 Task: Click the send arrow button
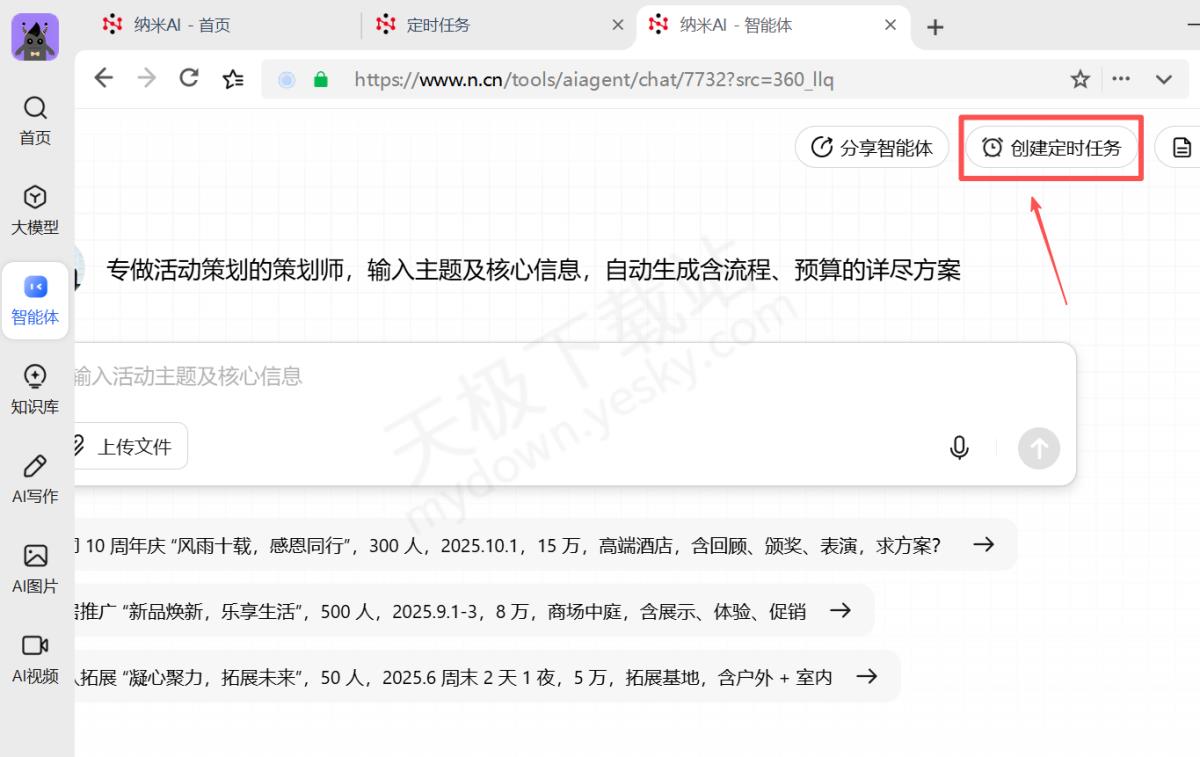click(1038, 449)
